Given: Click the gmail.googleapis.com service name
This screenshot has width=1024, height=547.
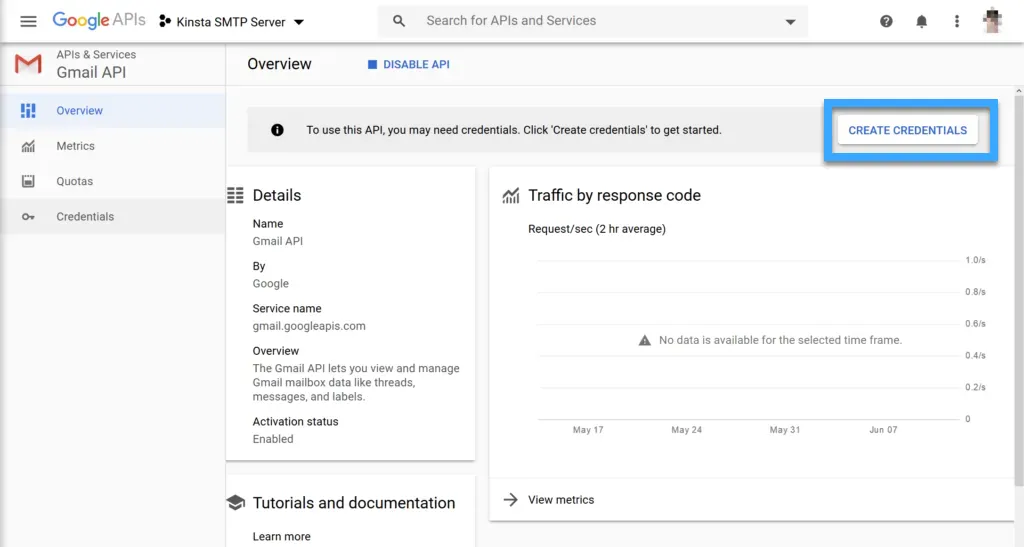Looking at the screenshot, I should (x=309, y=326).
